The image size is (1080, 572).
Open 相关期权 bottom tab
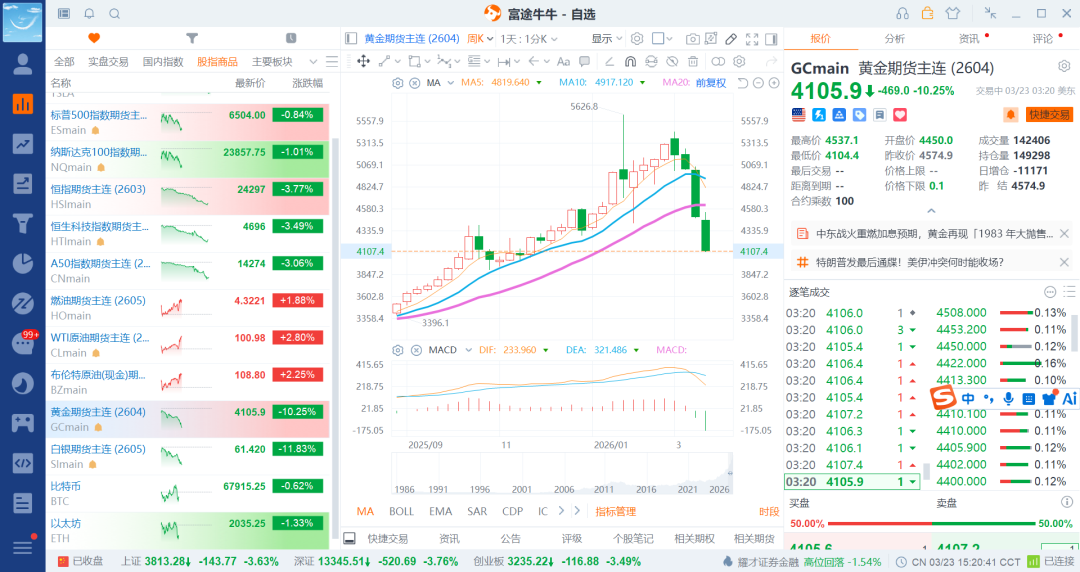[x=694, y=538]
